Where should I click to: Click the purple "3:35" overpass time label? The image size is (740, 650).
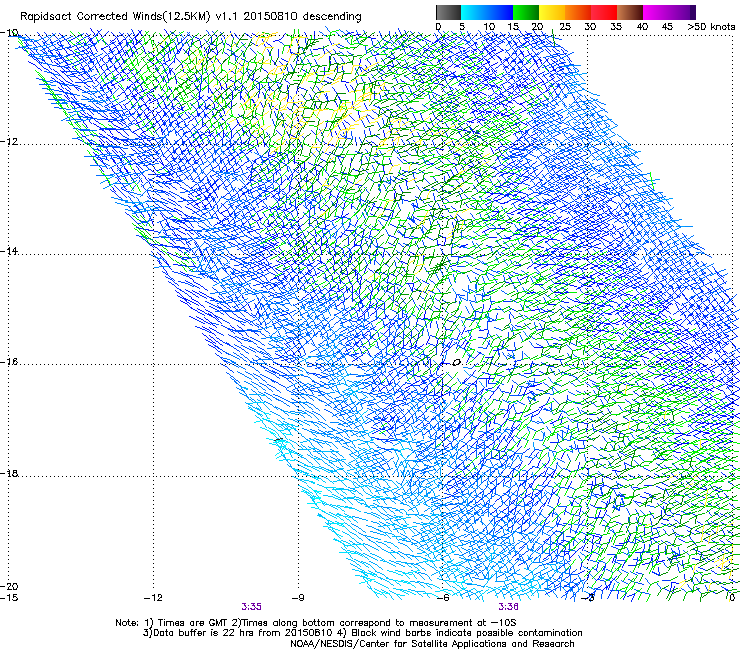point(252,607)
